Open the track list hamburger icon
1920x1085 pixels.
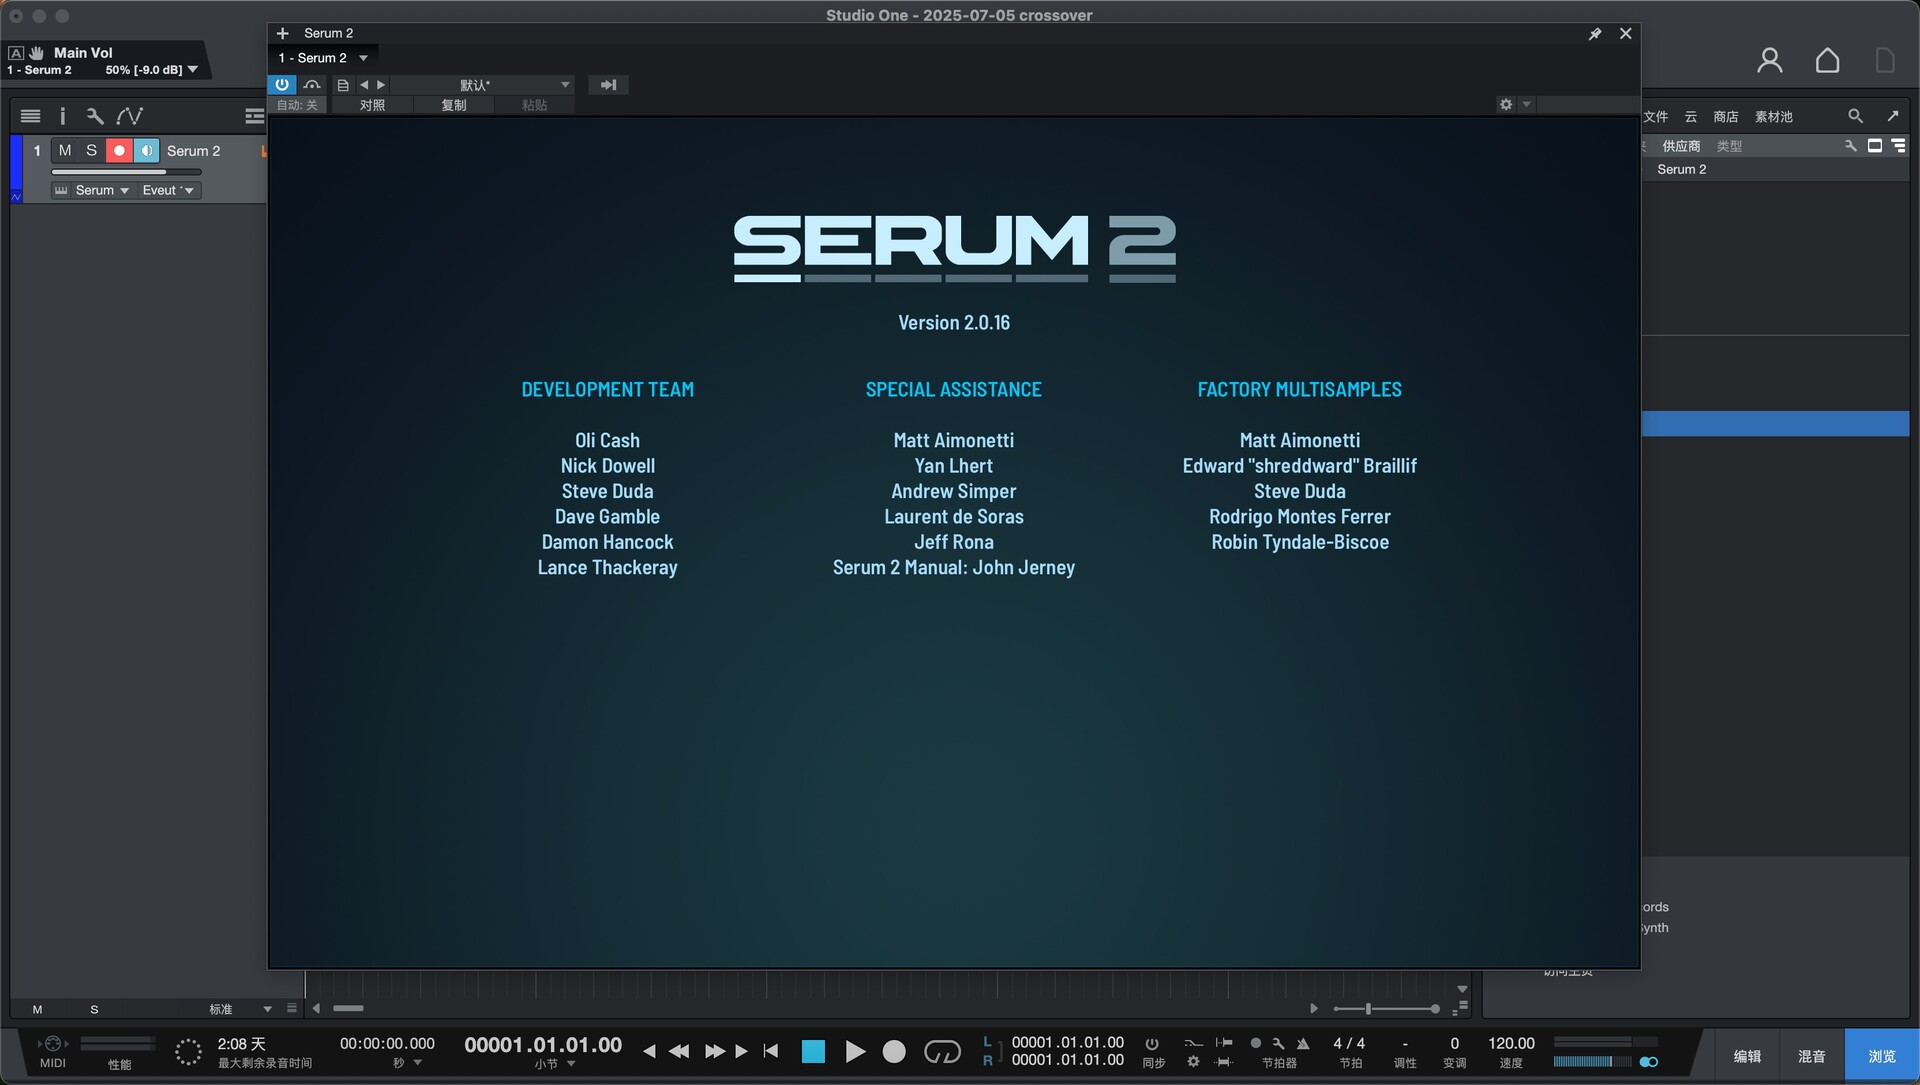coord(30,116)
